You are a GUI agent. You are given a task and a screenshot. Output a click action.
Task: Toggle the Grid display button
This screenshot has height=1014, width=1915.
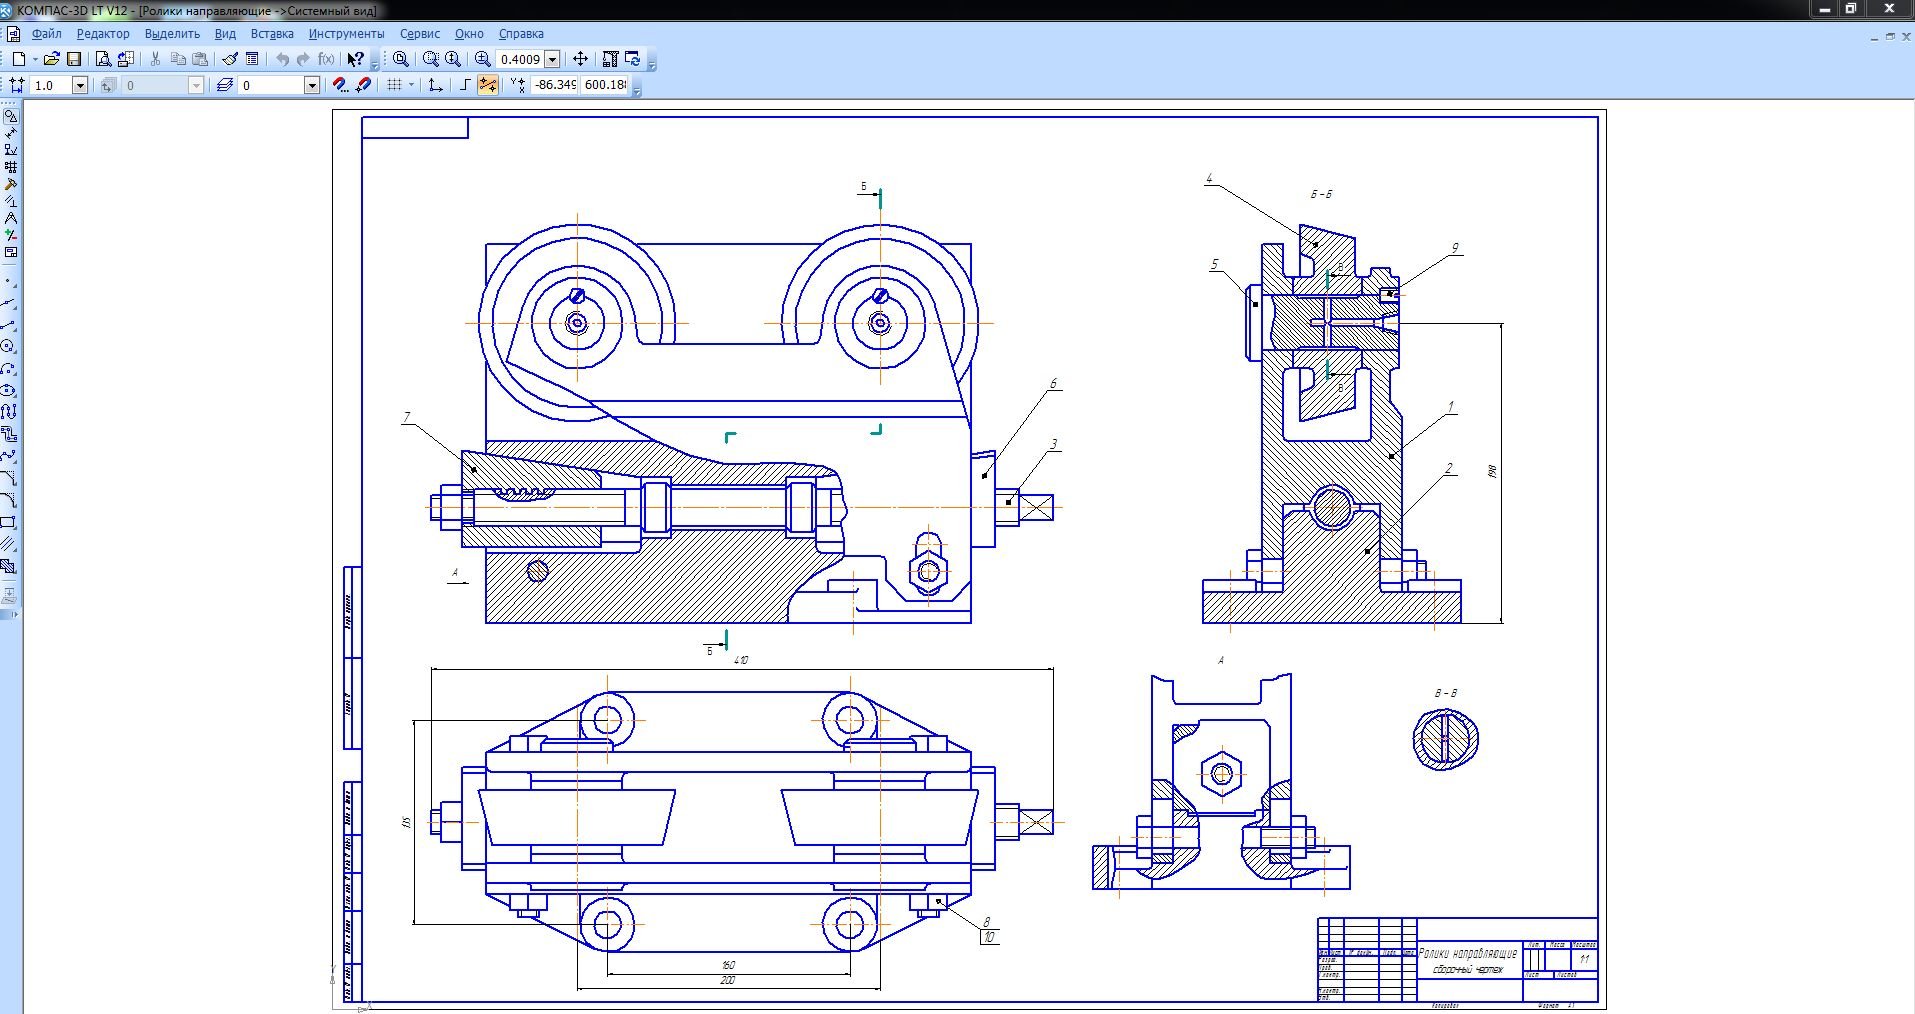click(395, 85)
